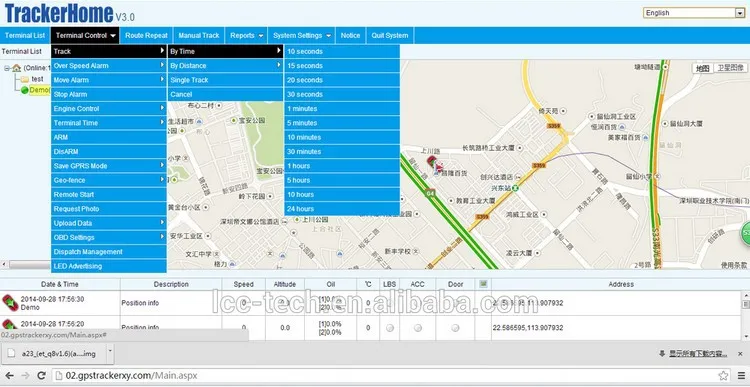Viewport: 750px width, 387px height.
Task: Open the Move Alarm submenu
Action: (109, 80)
